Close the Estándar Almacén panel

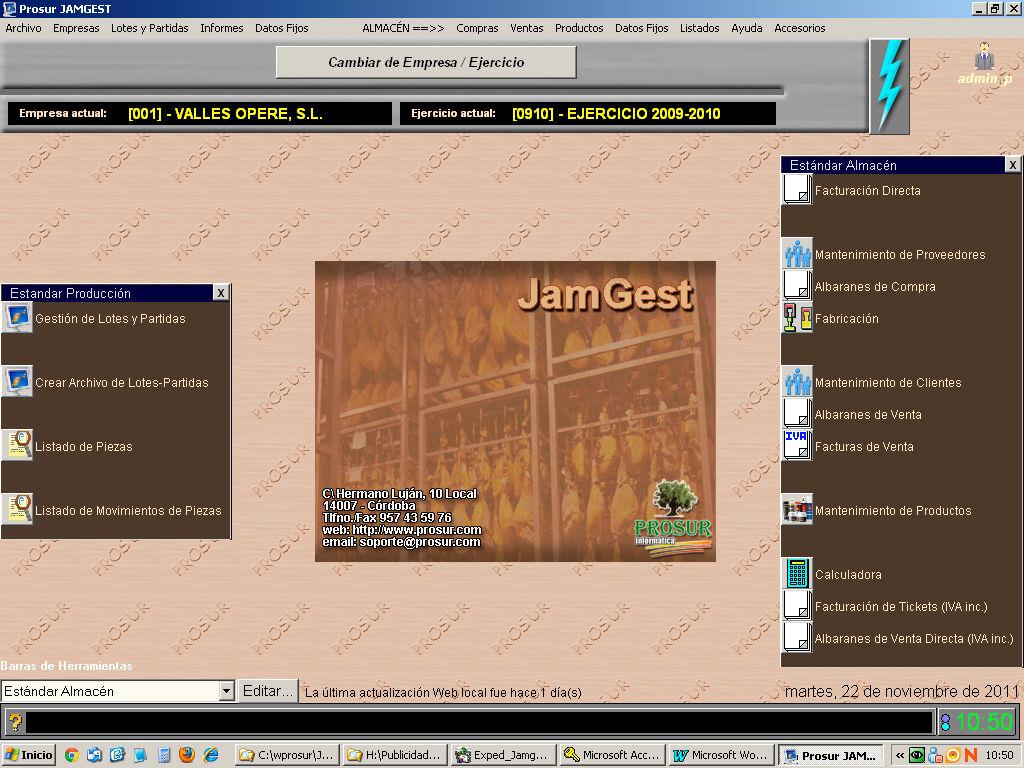point(1012,165)
